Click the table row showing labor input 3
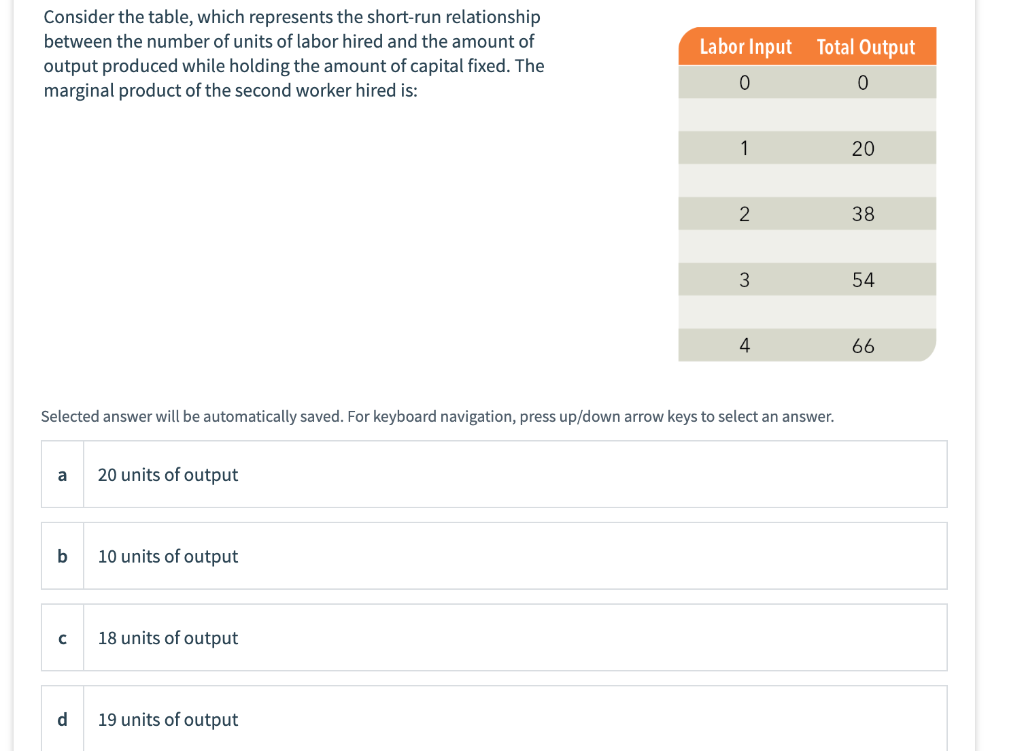 tap(807, 279)
